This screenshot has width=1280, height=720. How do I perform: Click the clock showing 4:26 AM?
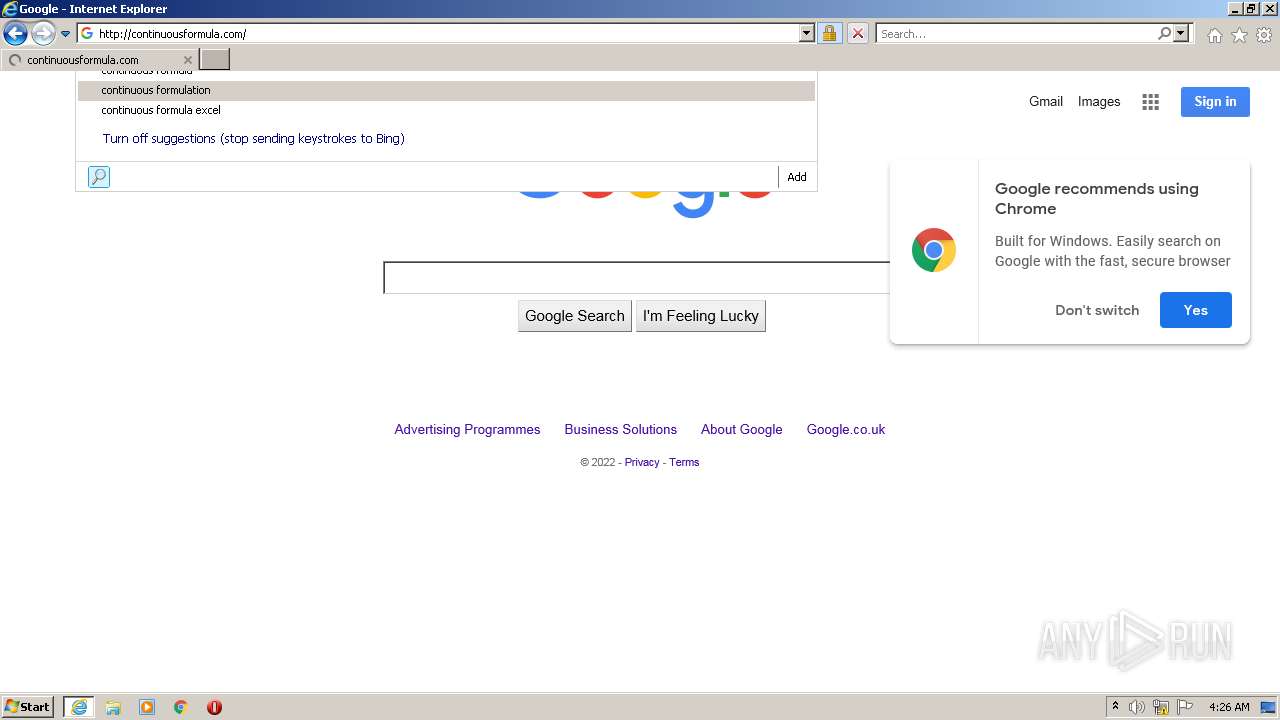pyautogui.click(x=1229, y=707)
